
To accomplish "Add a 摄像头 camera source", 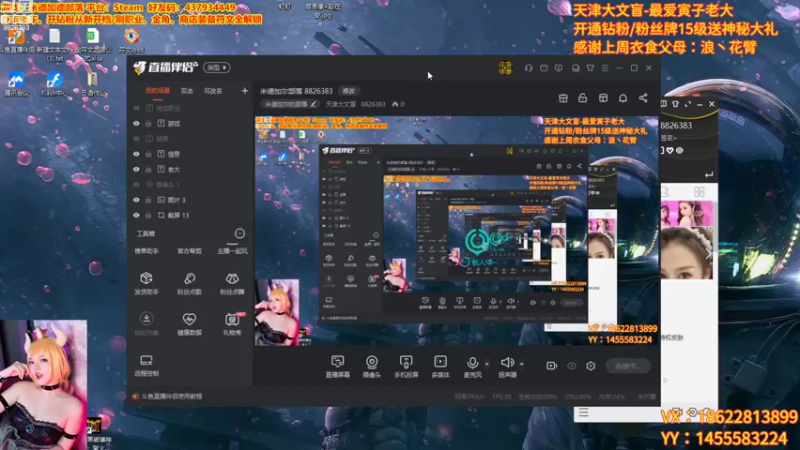I will coord(372,366).
